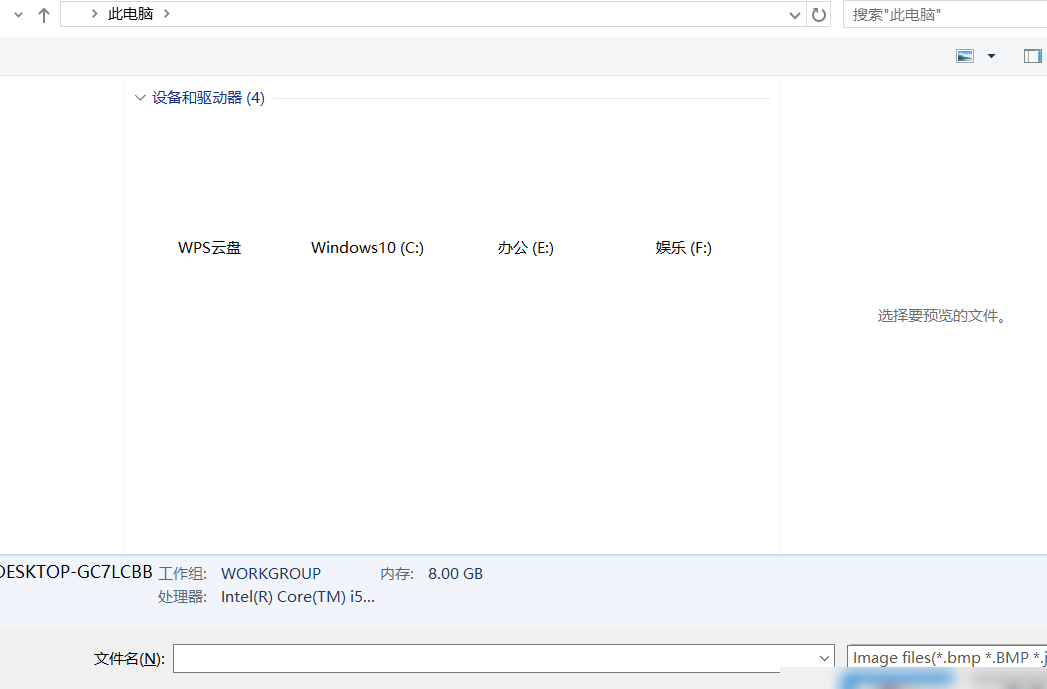Click the 文件名(N) text field
The width and height of the screenshot is (1047, 689).
[x=503, y=658]
